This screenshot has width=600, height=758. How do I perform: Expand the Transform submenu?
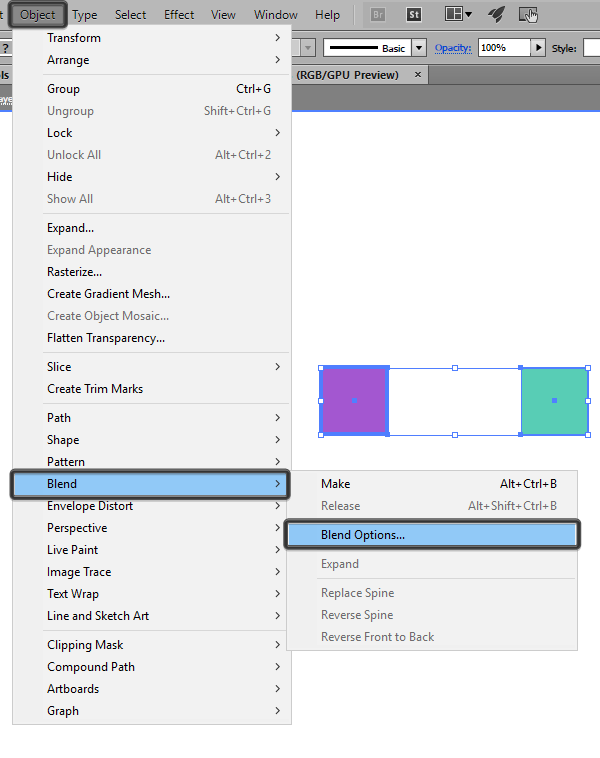(x=152, y=38)
